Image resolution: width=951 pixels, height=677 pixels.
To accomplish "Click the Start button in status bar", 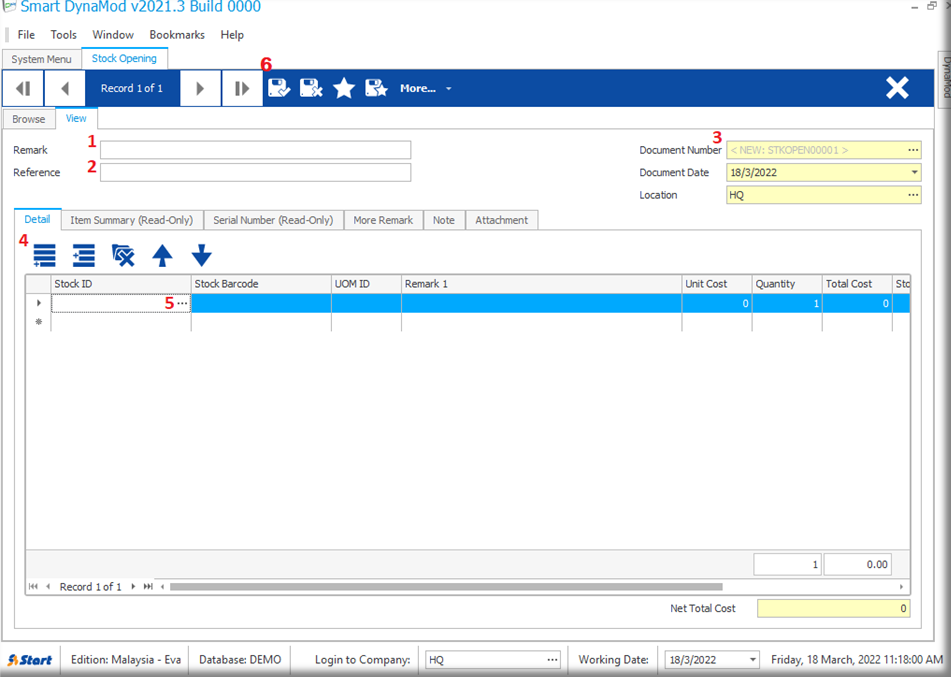I will 30,660.
